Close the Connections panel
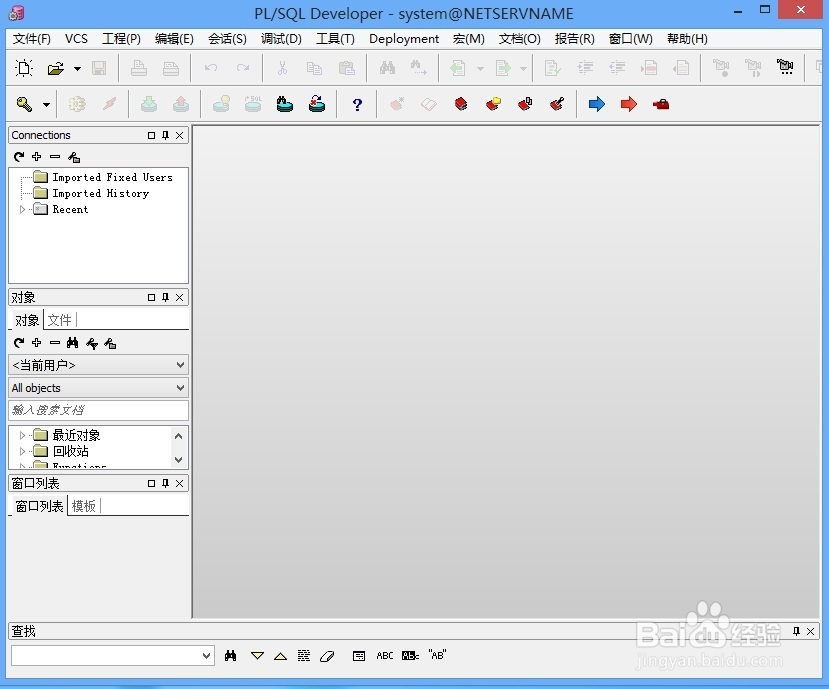The height and width of the screenshot is (689, 829). point(180,135)
